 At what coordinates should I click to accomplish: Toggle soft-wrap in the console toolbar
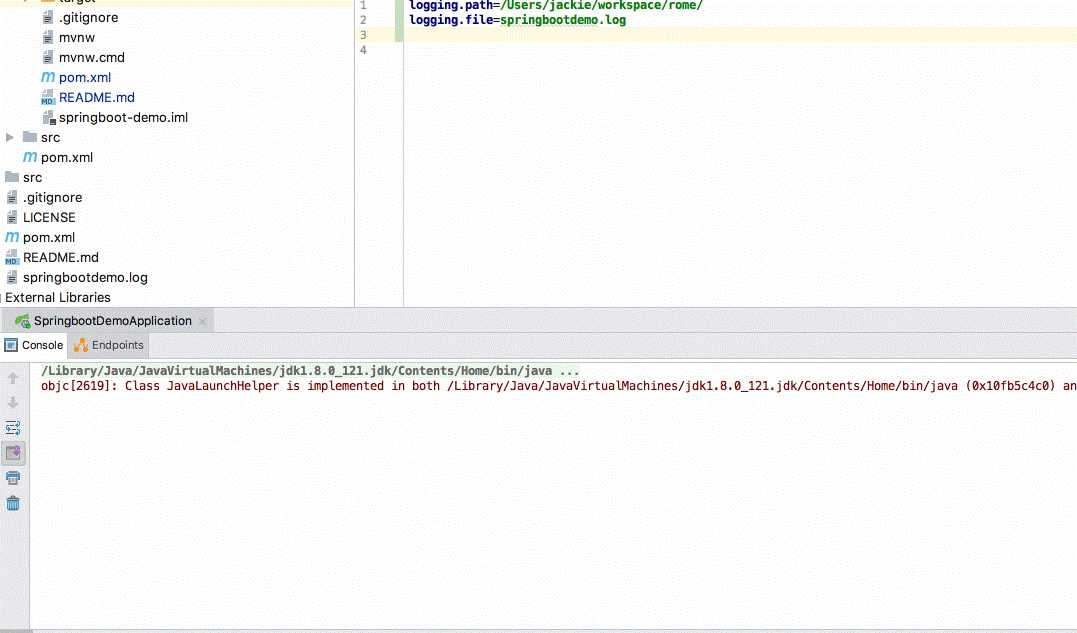(x=12, y=428)
